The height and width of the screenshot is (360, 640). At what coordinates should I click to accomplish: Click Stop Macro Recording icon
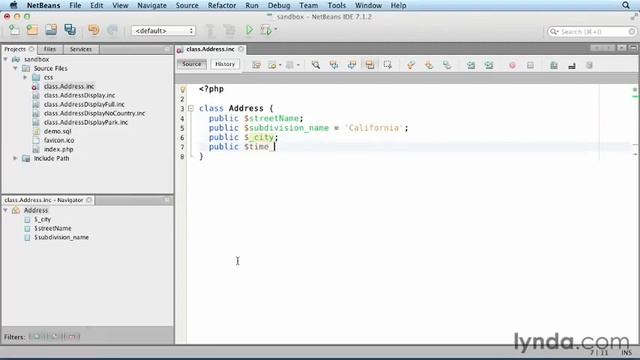tap(530, 65)
